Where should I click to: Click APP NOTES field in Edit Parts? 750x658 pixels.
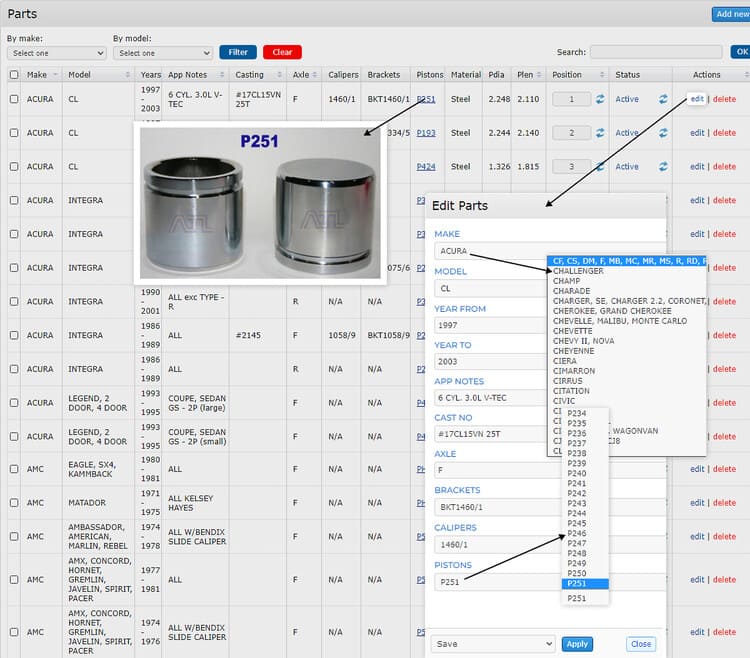490,398
